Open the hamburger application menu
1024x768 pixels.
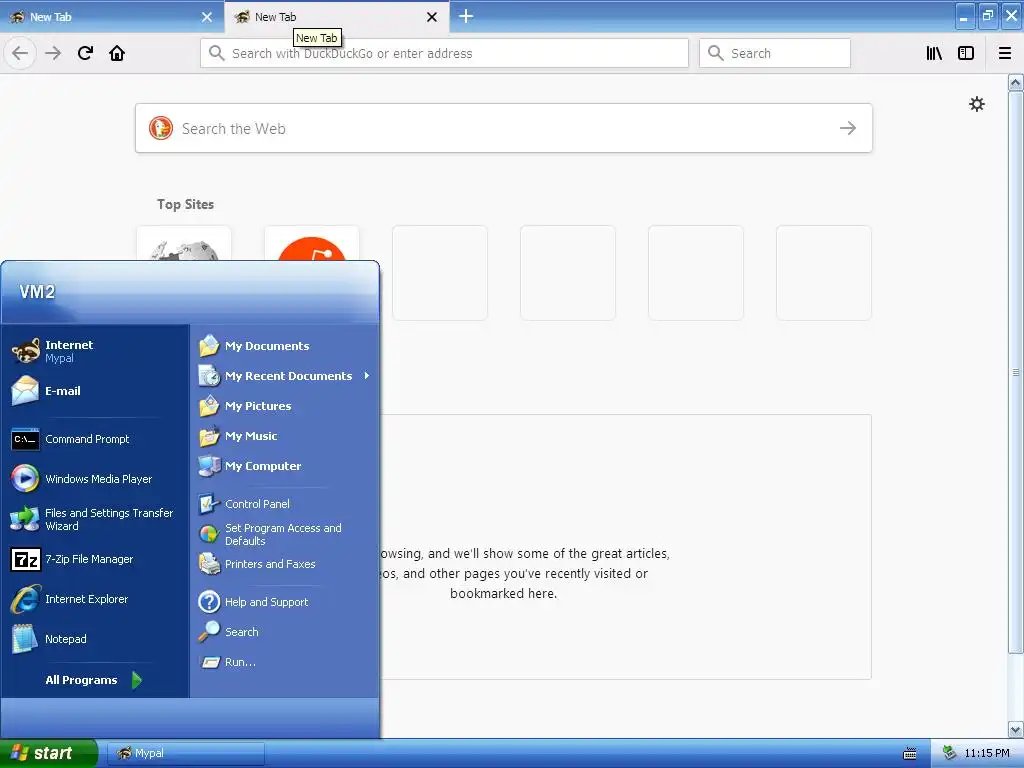(x=1005, y=53)
